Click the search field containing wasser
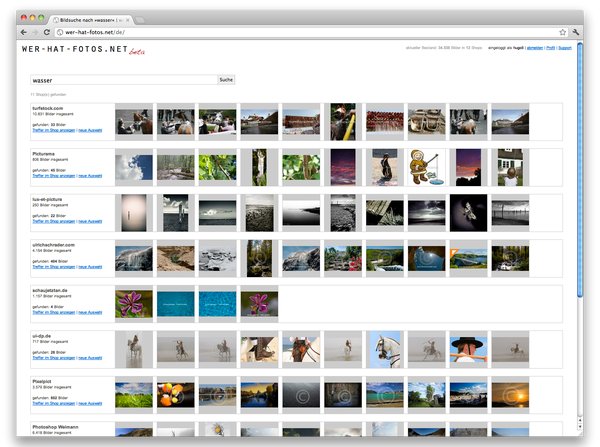This screenshot has width=600, height=447. pyautogui.click(x=124, y=80)
